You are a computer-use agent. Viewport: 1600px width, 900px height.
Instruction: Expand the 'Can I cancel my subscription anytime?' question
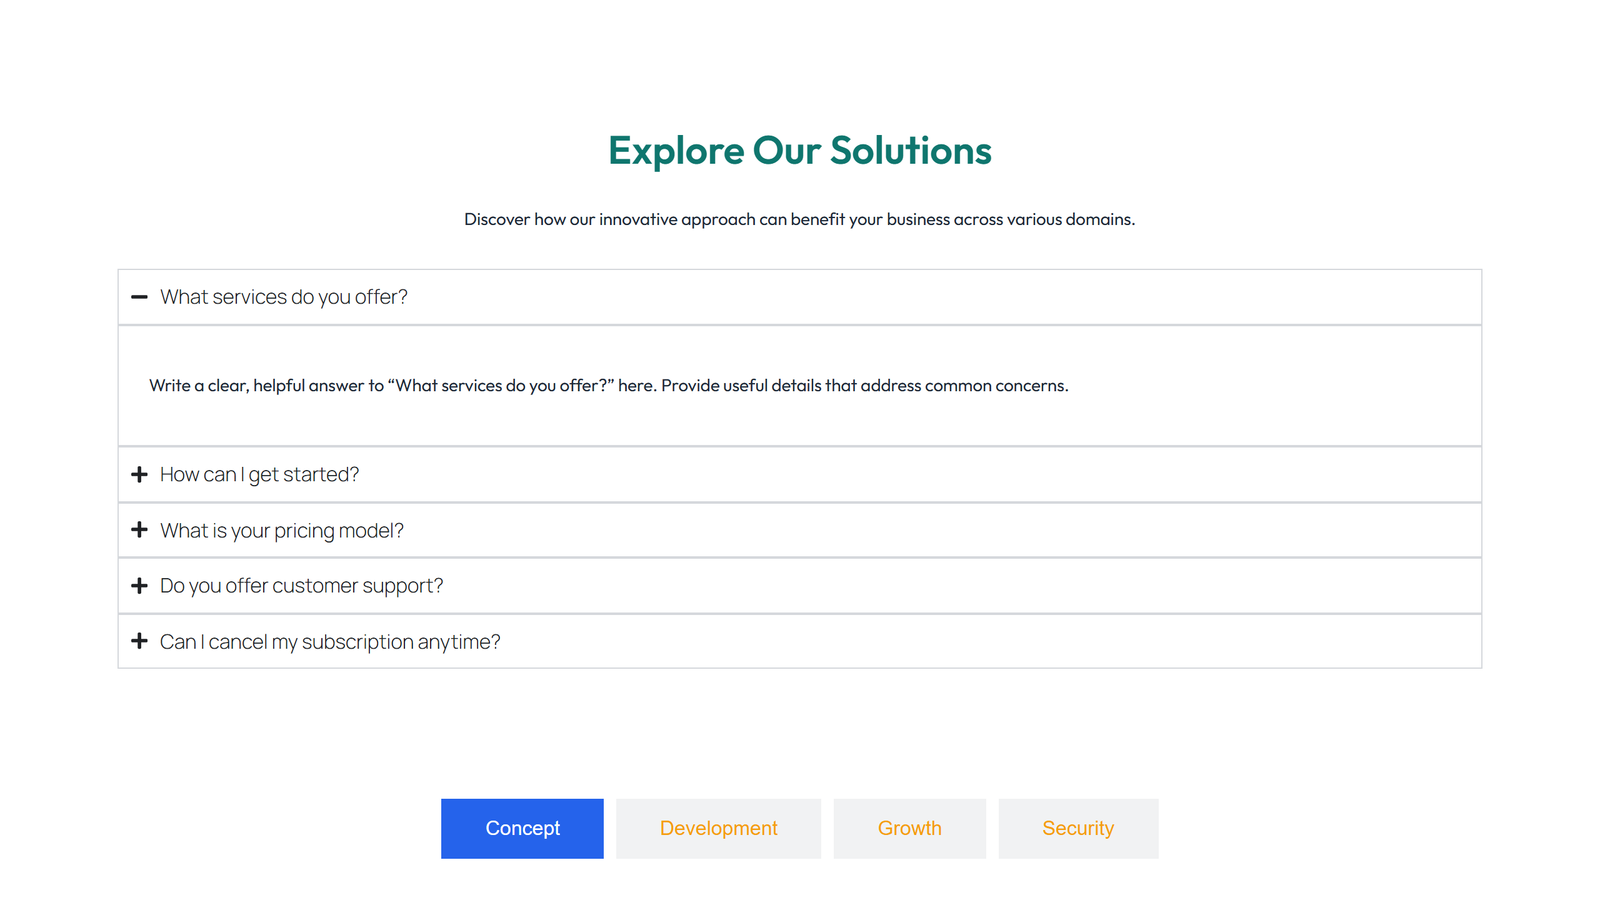coord(330,641)
